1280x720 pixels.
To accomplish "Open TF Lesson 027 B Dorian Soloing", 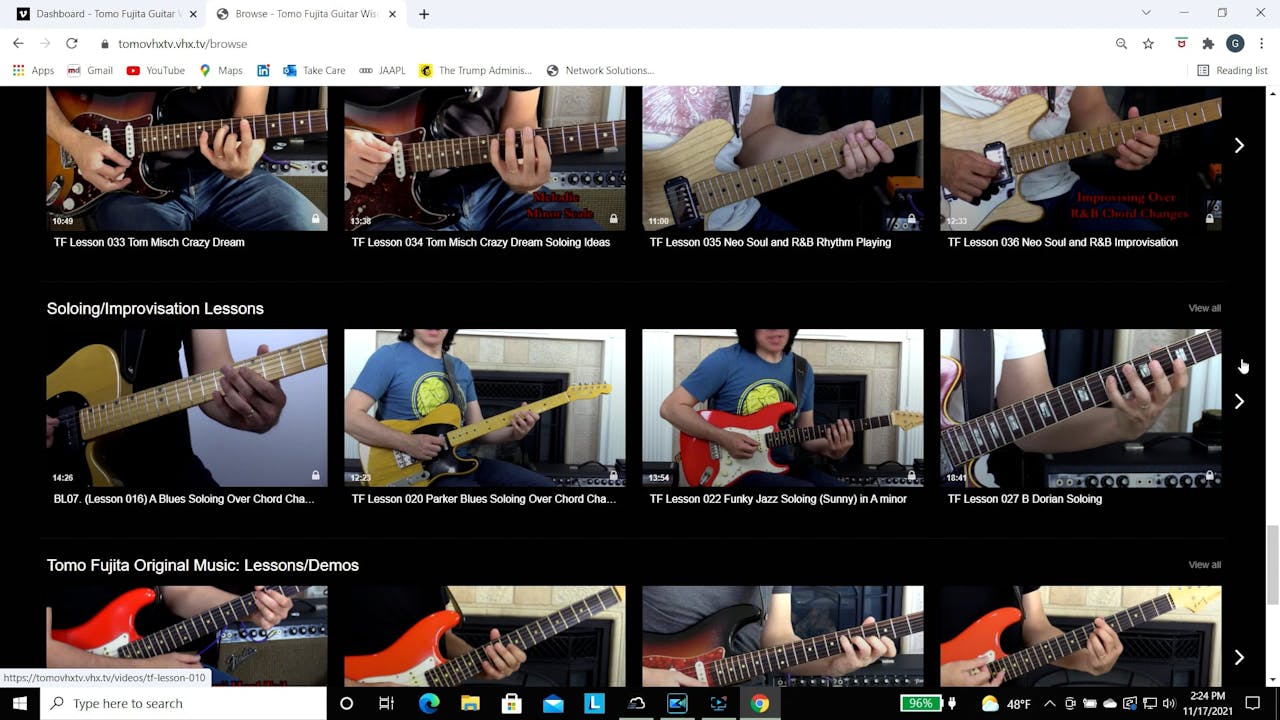I will 1080,408.
